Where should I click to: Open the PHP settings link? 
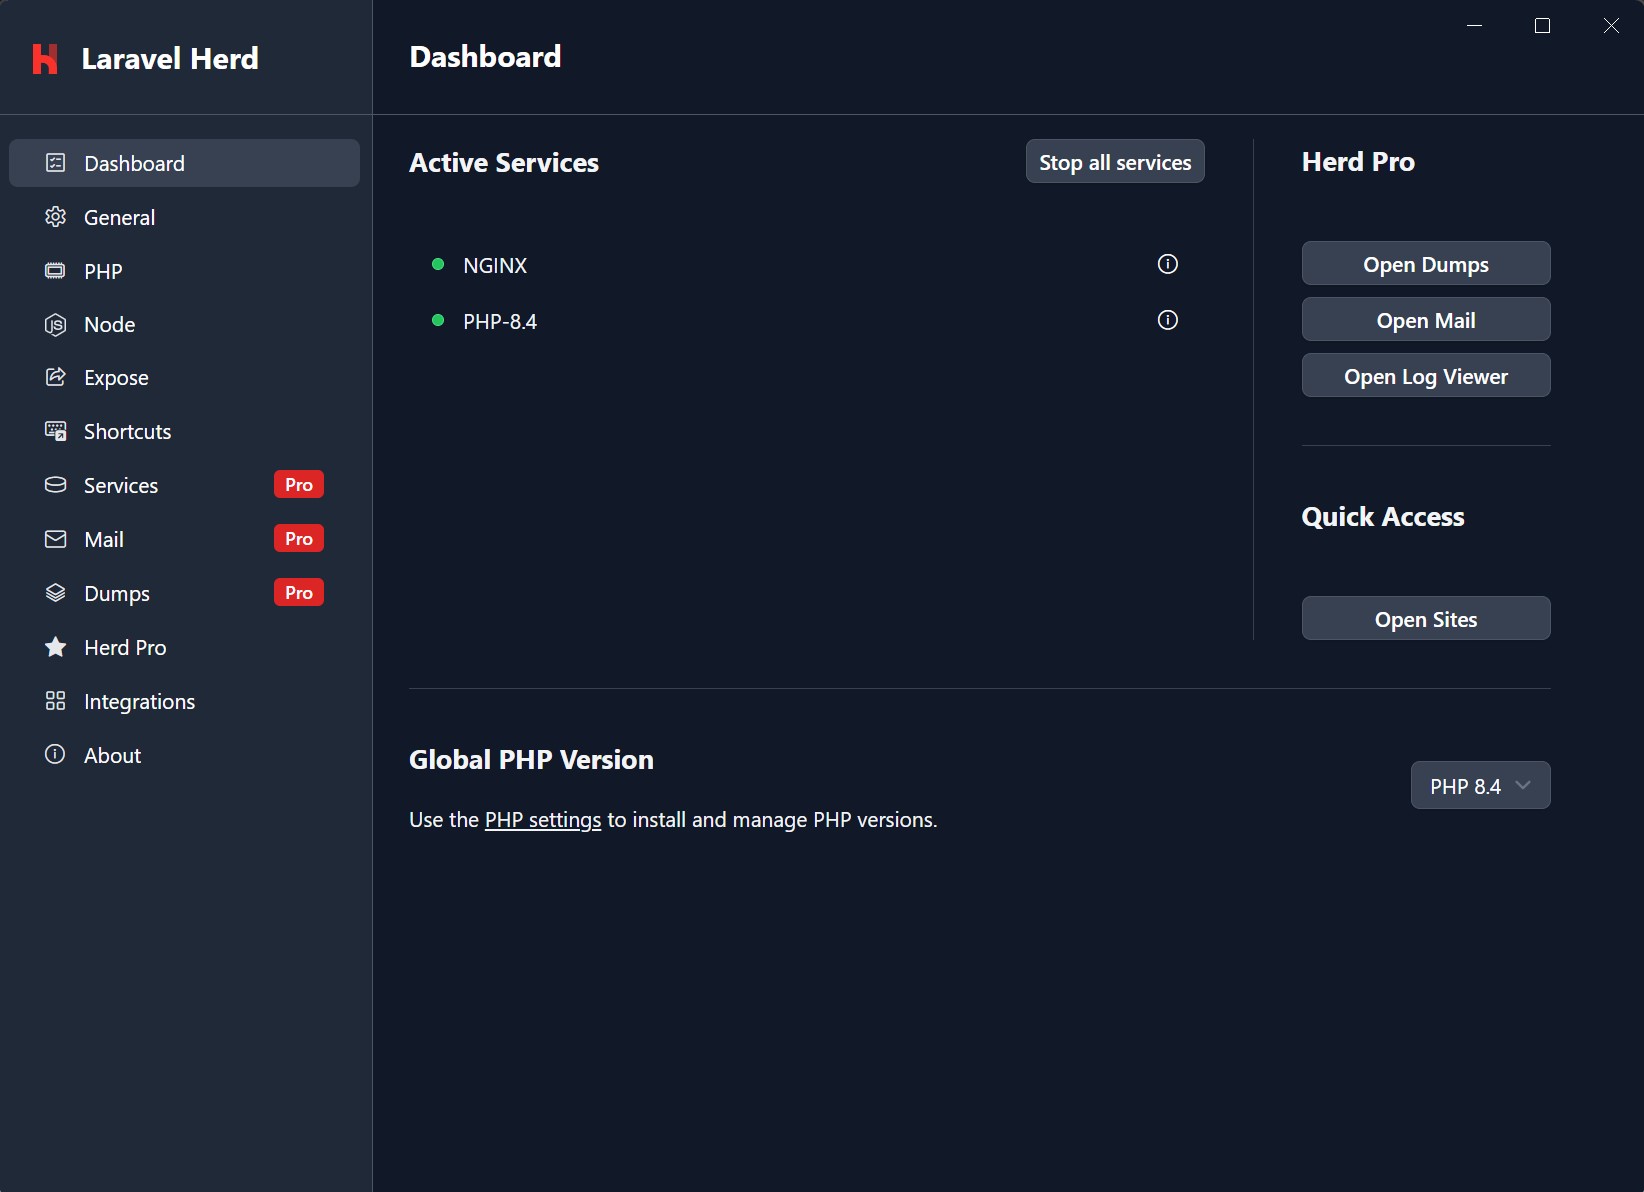coord(543,819)
